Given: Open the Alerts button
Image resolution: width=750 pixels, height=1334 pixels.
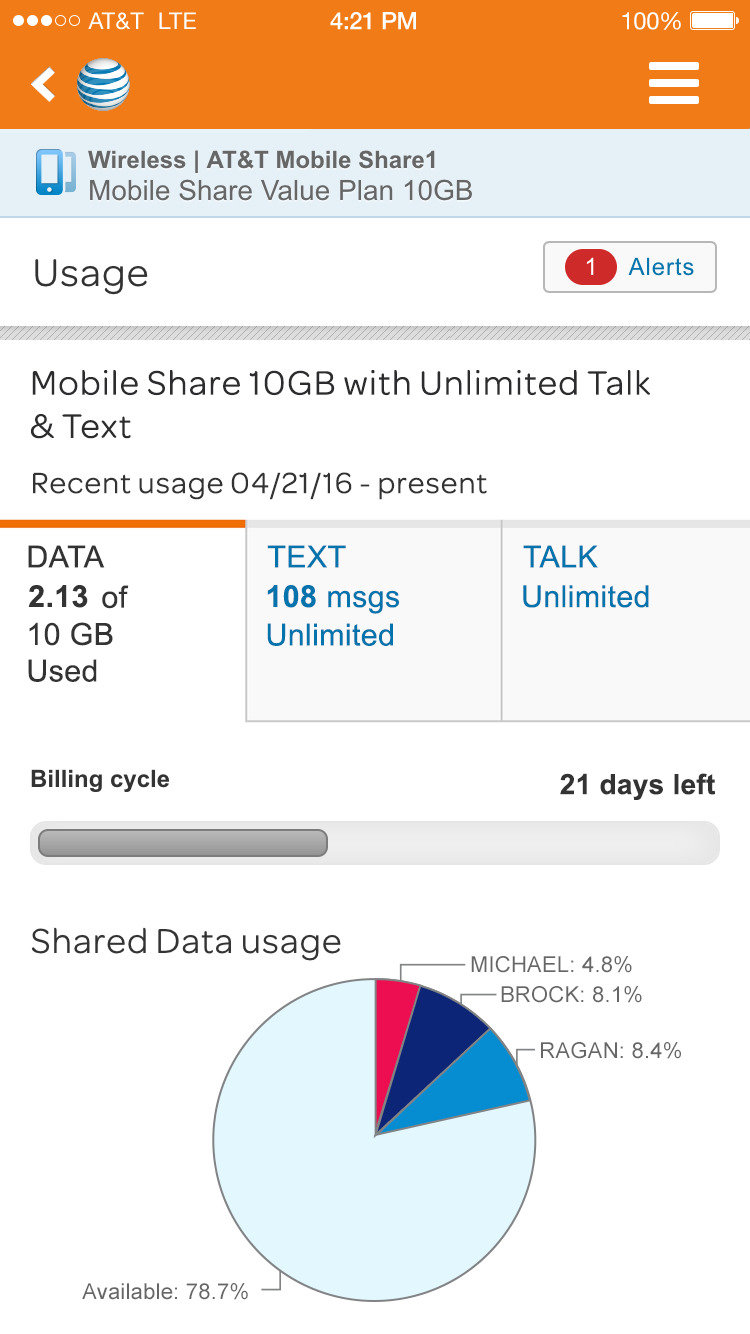Looking at the screenshot, I should click(630, 267).
